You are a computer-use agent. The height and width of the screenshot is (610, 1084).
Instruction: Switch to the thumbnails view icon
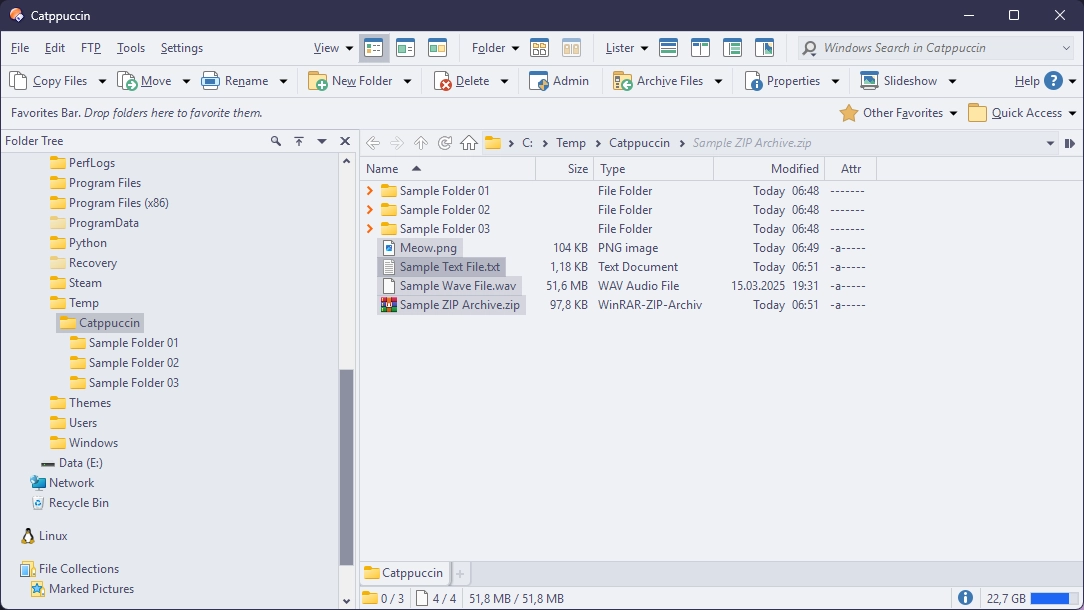pyautogui.click(x=437, y=48)
